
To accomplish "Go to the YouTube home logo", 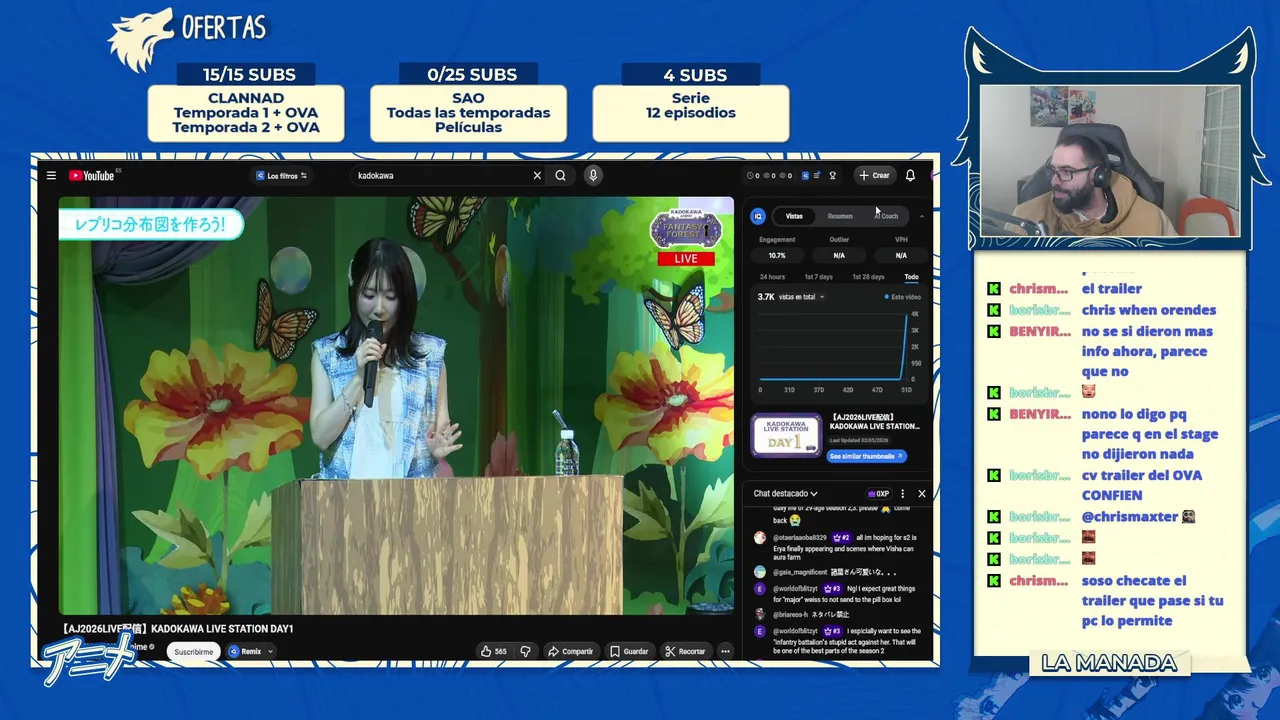I will pos(91,175).
